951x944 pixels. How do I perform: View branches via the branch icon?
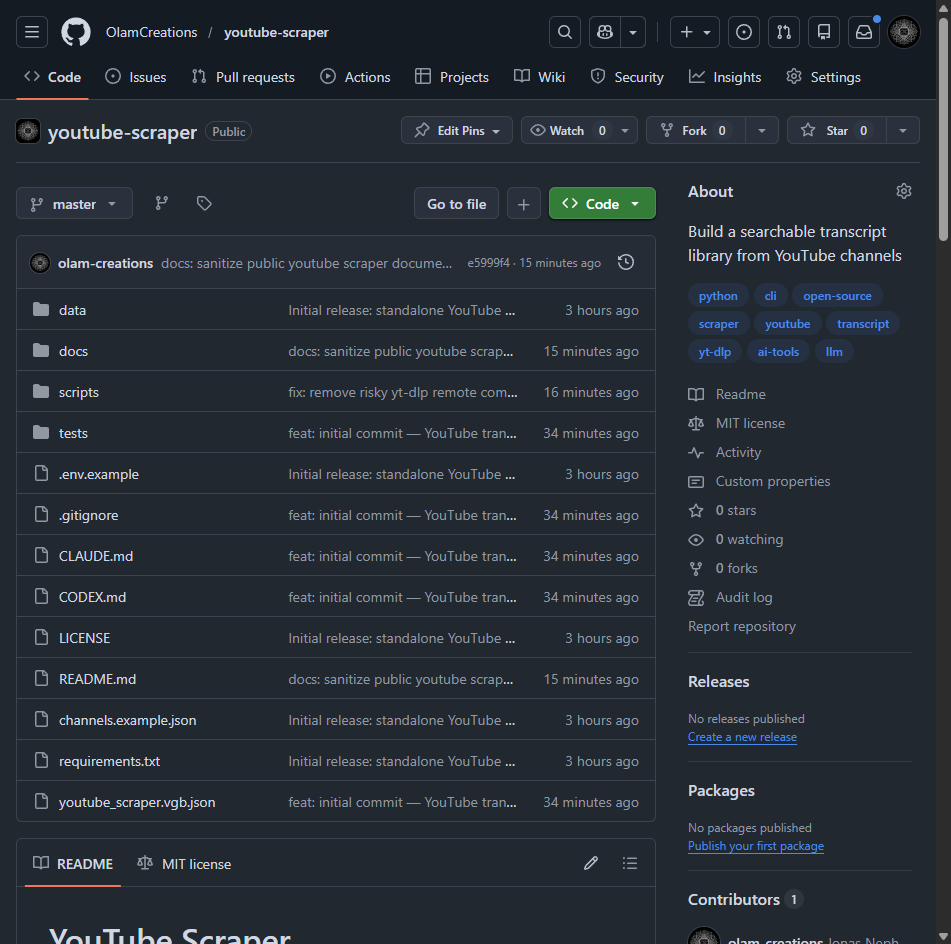161,203
